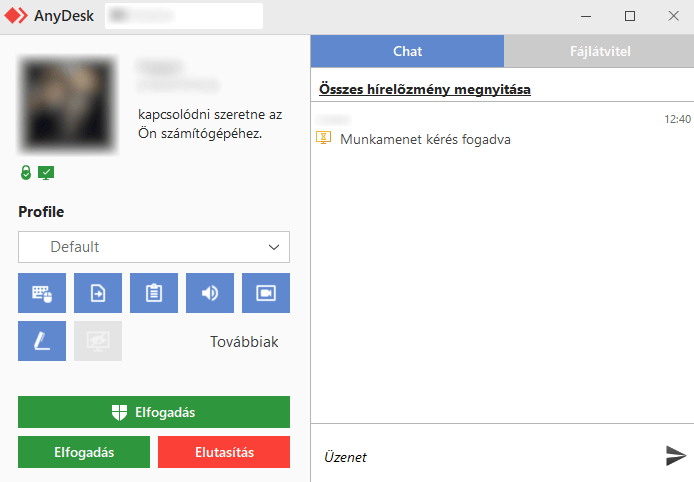The width and height of the screenshot is (694, 482).
Task: Toggle keyboard and mouse control permission
Action: click(42, 293)
